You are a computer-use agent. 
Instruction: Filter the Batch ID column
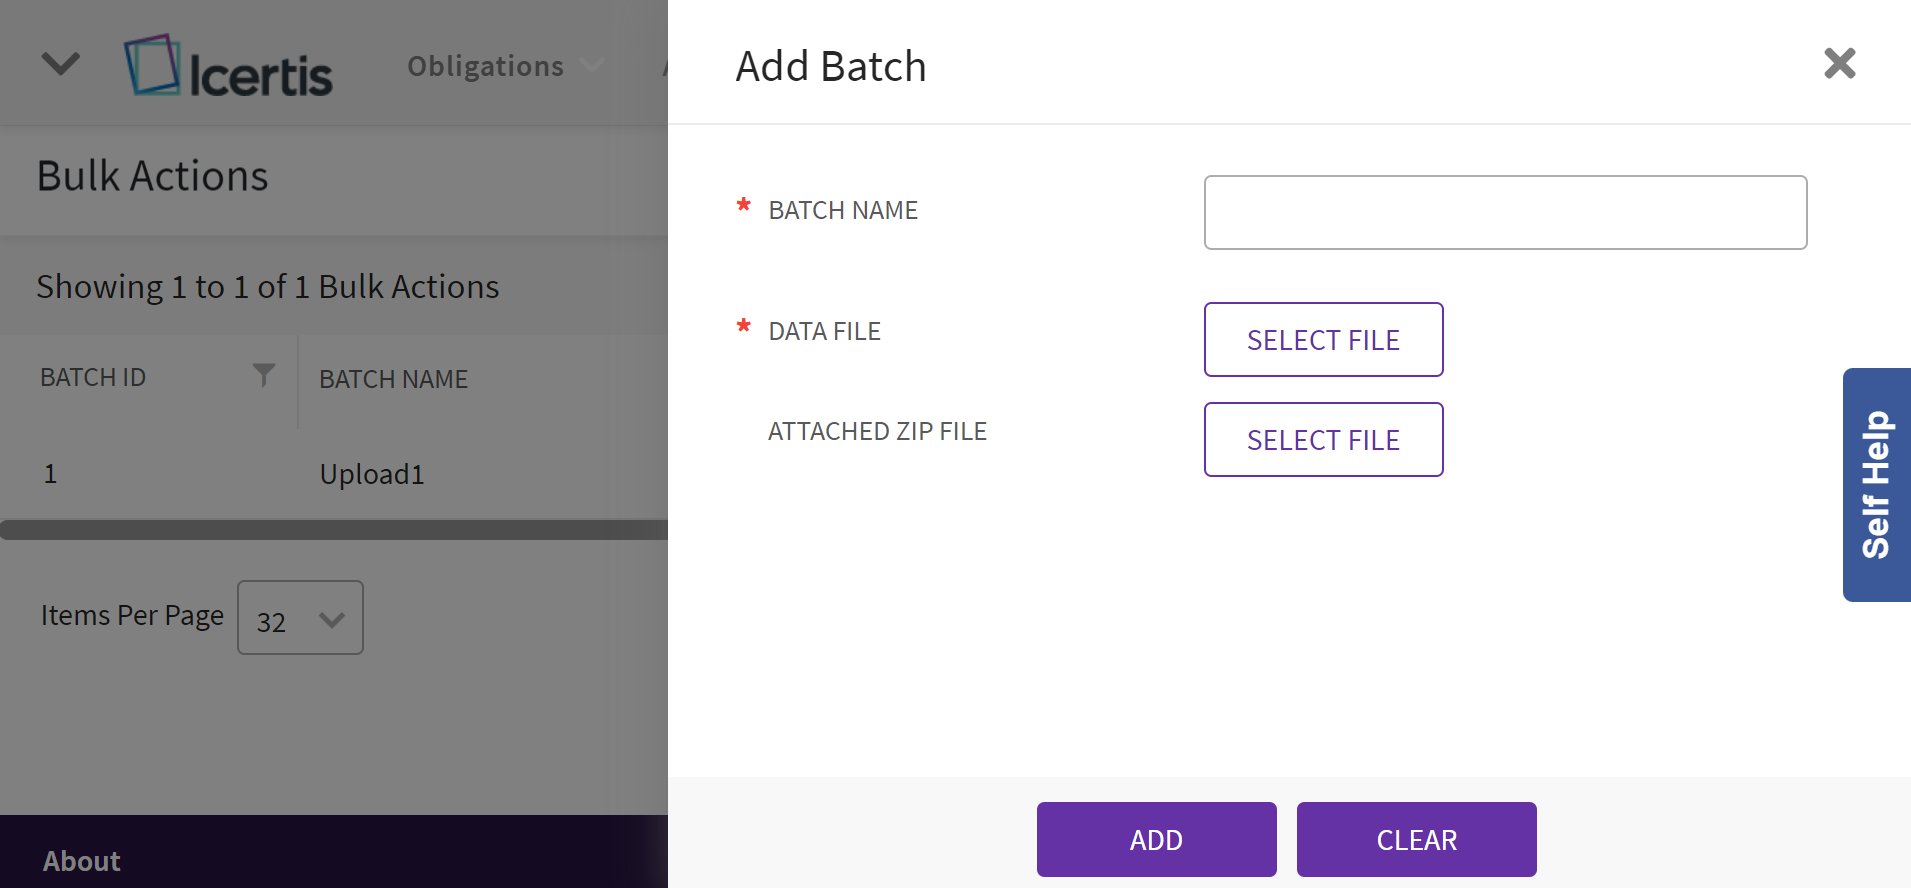coord(263,375)
